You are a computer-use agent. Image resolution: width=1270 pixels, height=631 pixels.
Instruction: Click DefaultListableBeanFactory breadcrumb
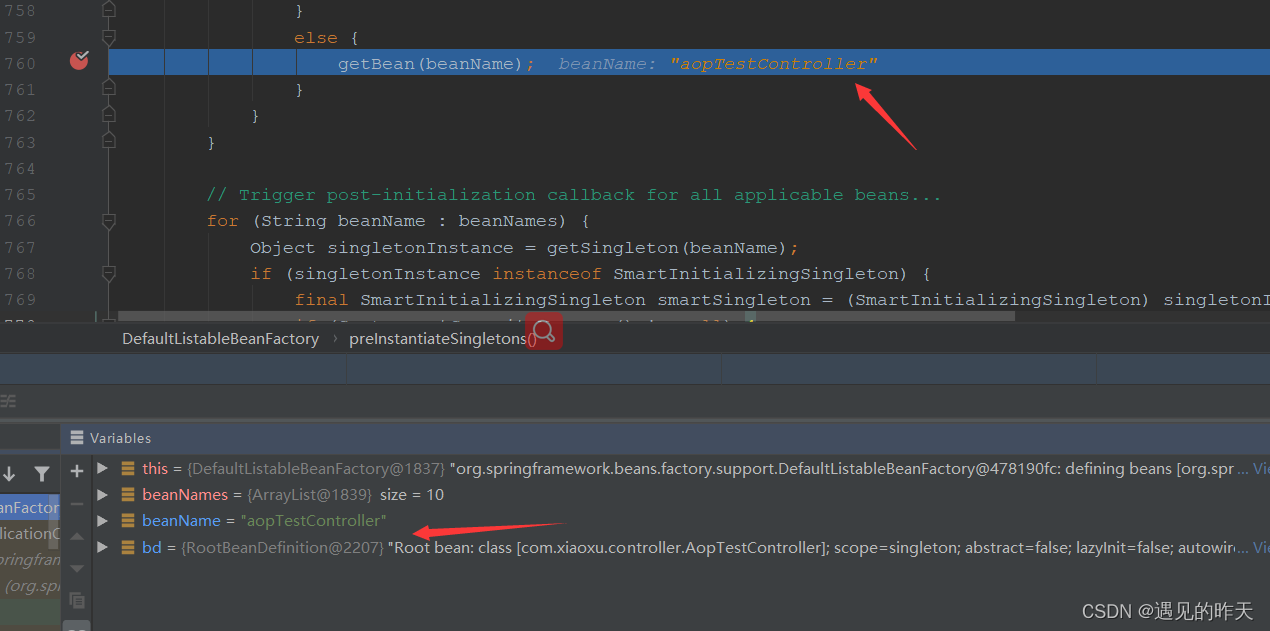point(220,339)
